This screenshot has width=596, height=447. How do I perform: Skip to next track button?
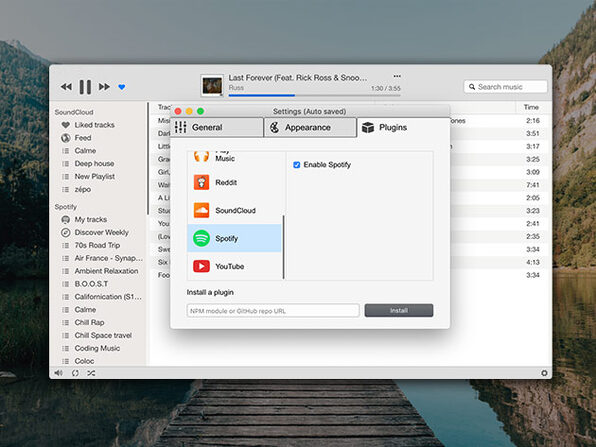tap(104, 87)
